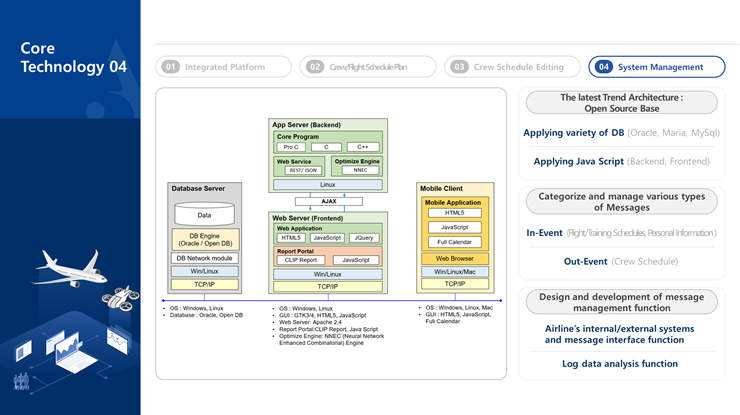Click message management function heading

tap(621, 303)
